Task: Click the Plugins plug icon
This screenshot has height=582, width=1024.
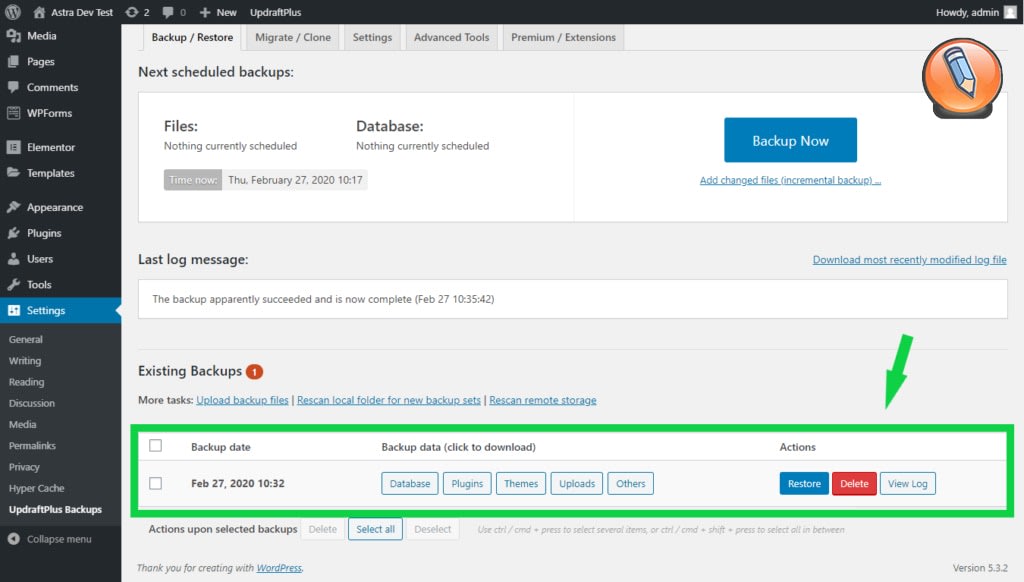Action: tap(13, 233)
